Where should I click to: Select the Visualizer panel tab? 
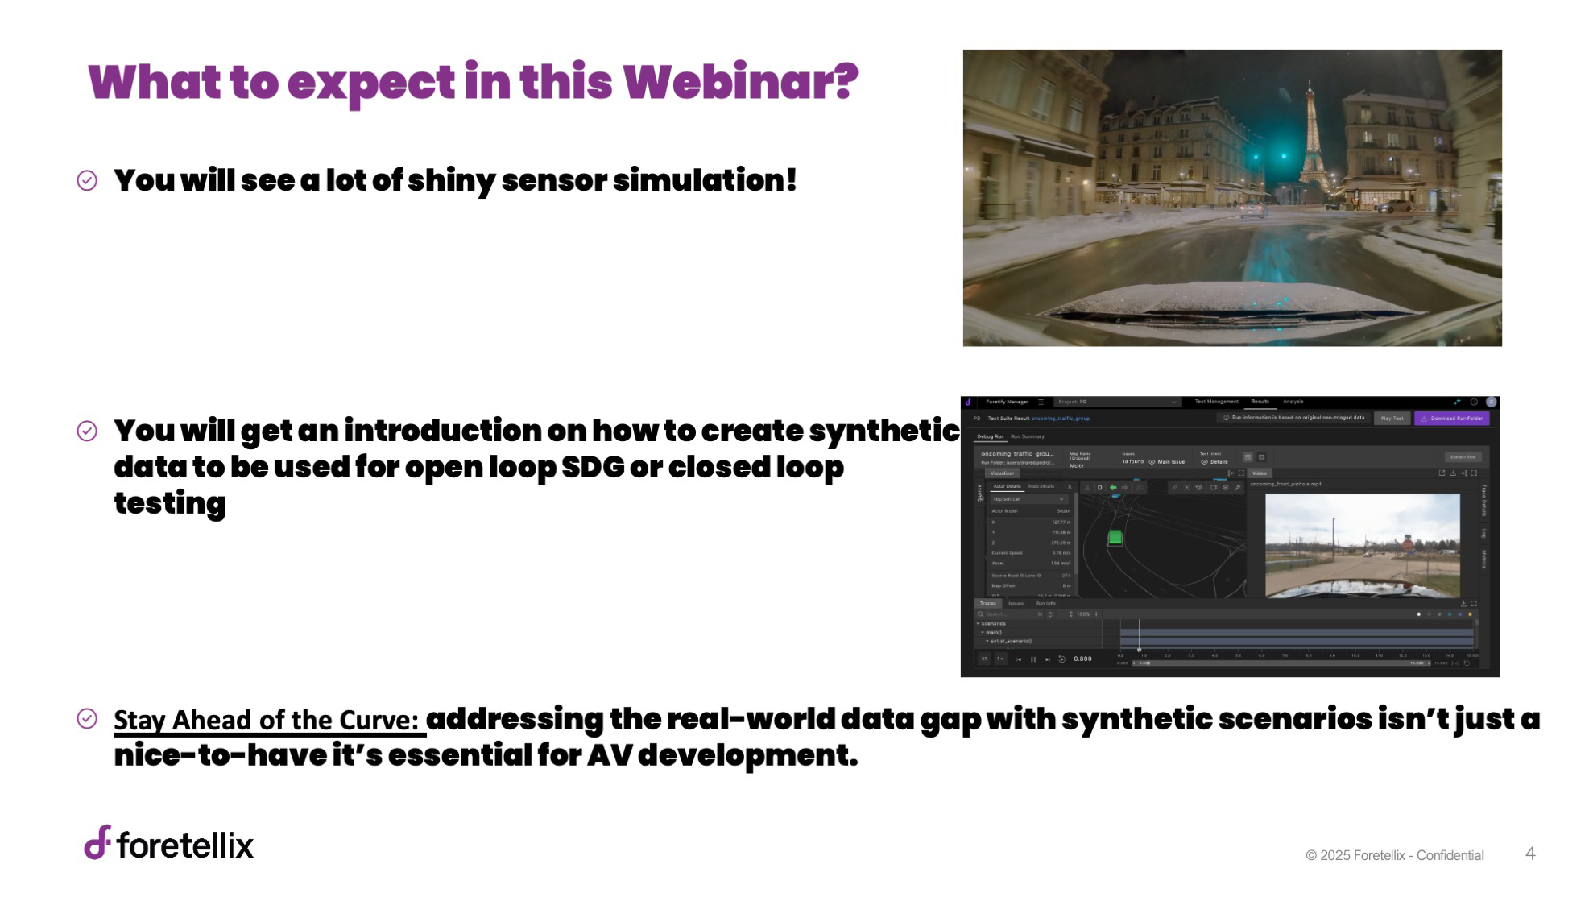(1002, 473)
